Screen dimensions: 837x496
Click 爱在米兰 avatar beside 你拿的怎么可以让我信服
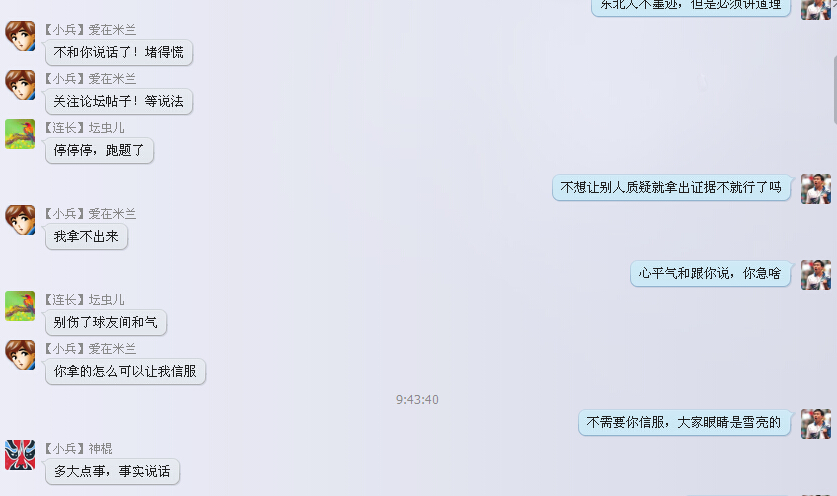click(x=20, y=355)
